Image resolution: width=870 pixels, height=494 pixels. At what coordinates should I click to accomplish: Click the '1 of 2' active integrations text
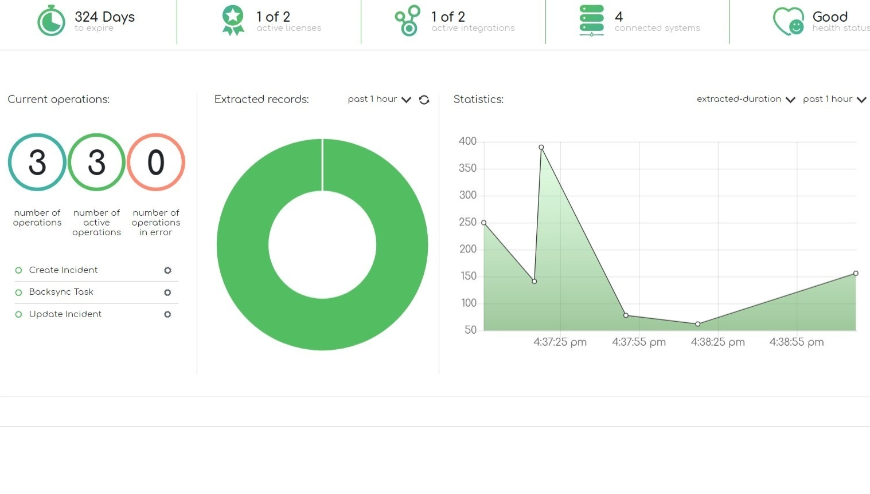[448, 17]
